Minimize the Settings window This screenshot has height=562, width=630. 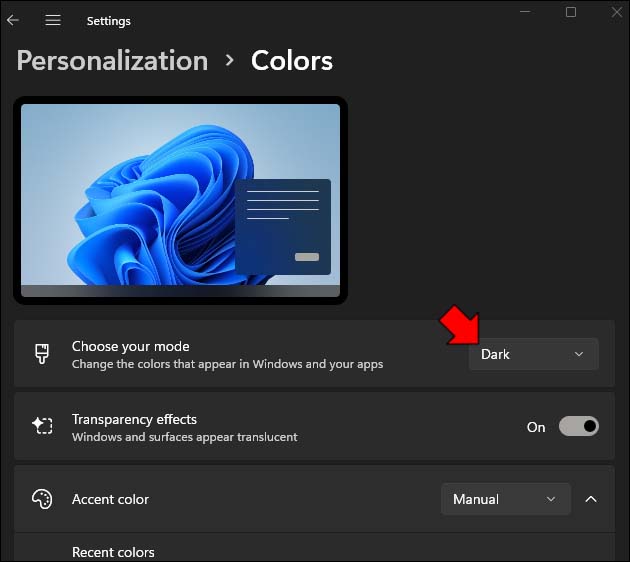coord(525,12)
